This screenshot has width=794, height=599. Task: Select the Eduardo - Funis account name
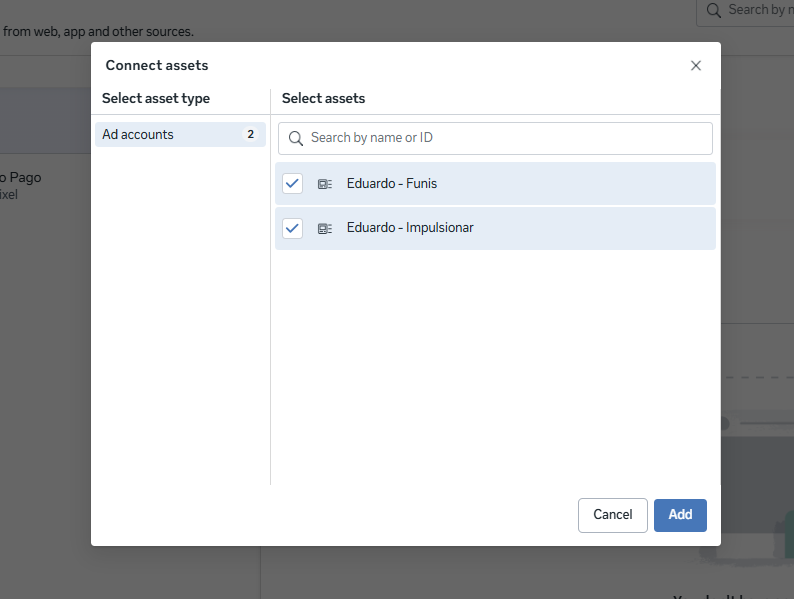[392, 184]
